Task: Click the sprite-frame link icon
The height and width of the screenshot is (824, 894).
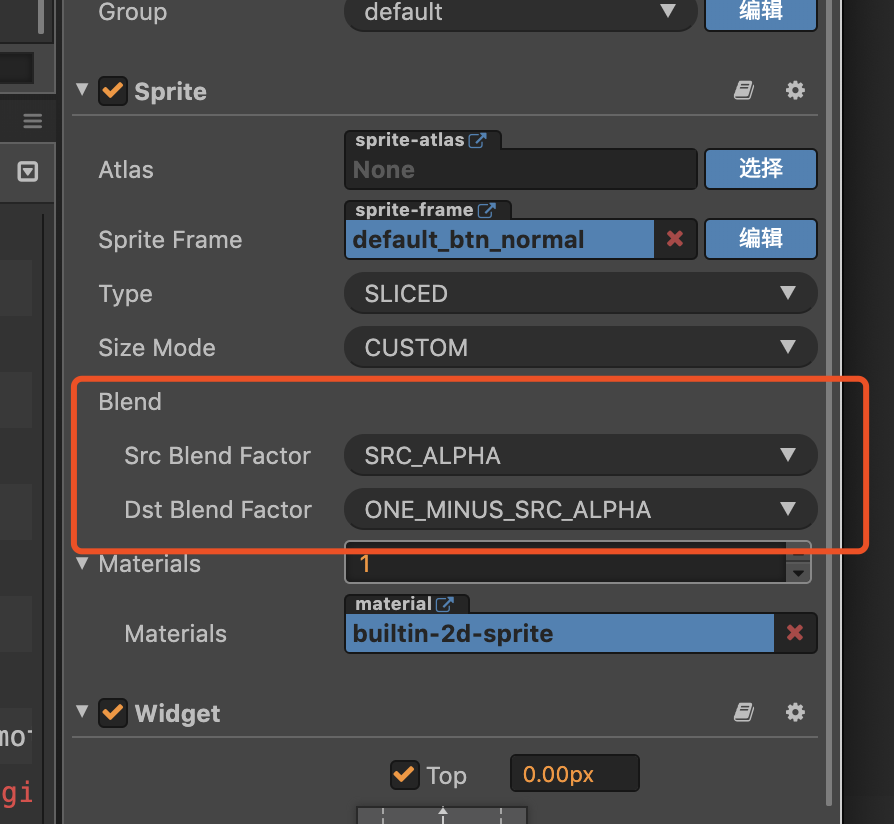Action: 487,210
